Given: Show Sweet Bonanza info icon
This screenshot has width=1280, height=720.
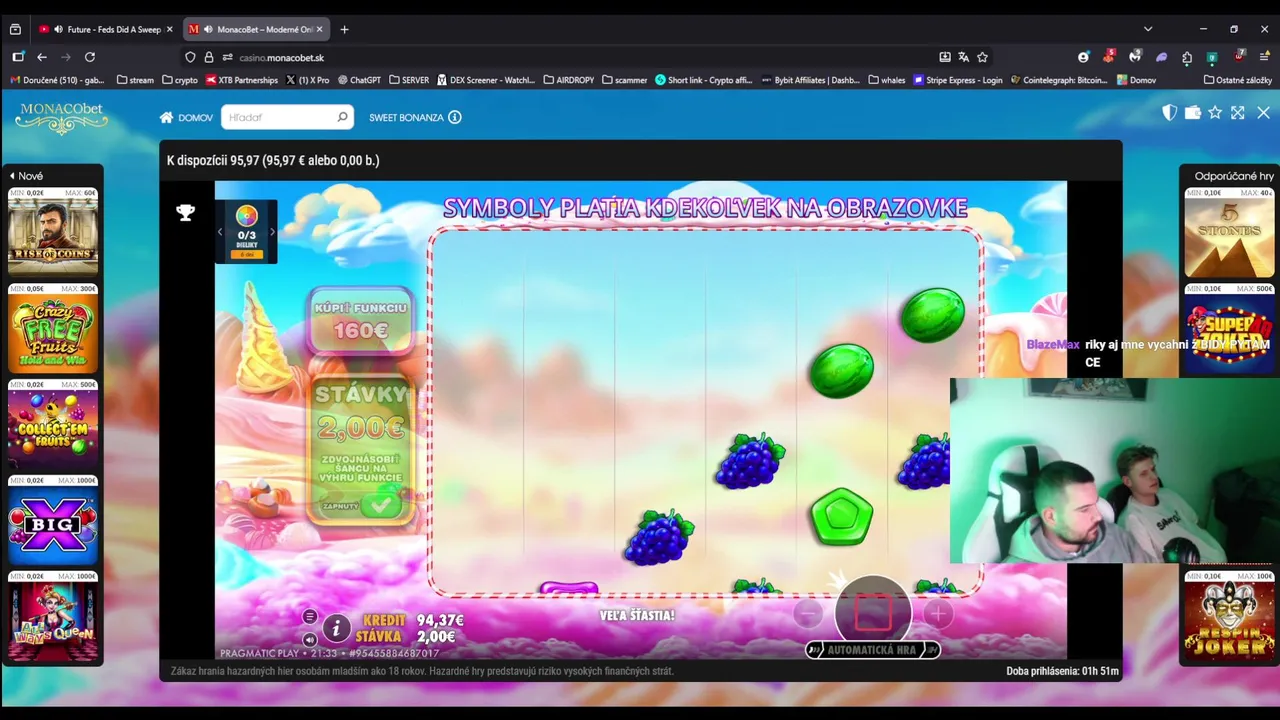Looking at the screenshot, I should [x=455, y=117].
